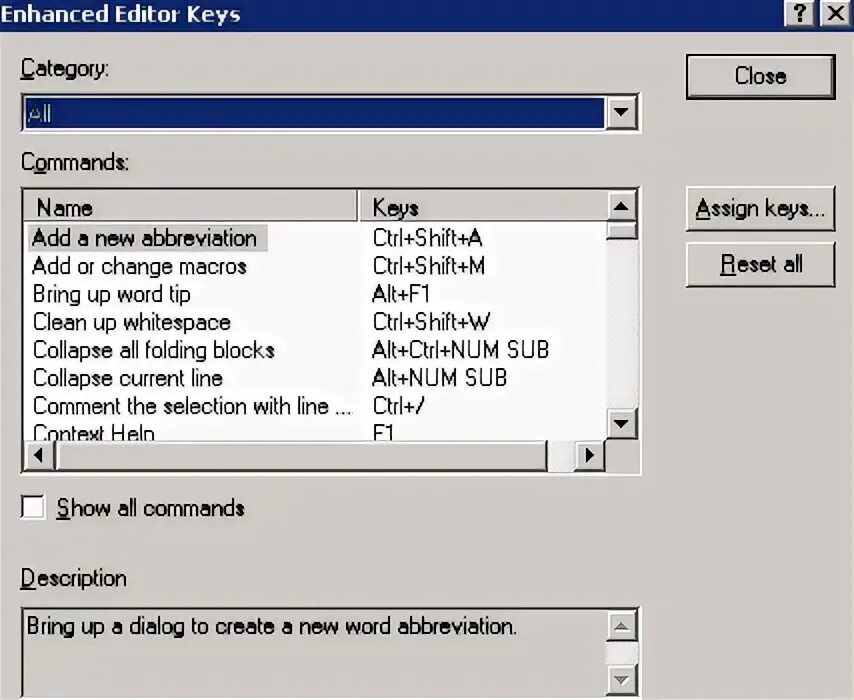Click the Close button
The width and height of the screenshot is (854, 700).
[760, 76]
